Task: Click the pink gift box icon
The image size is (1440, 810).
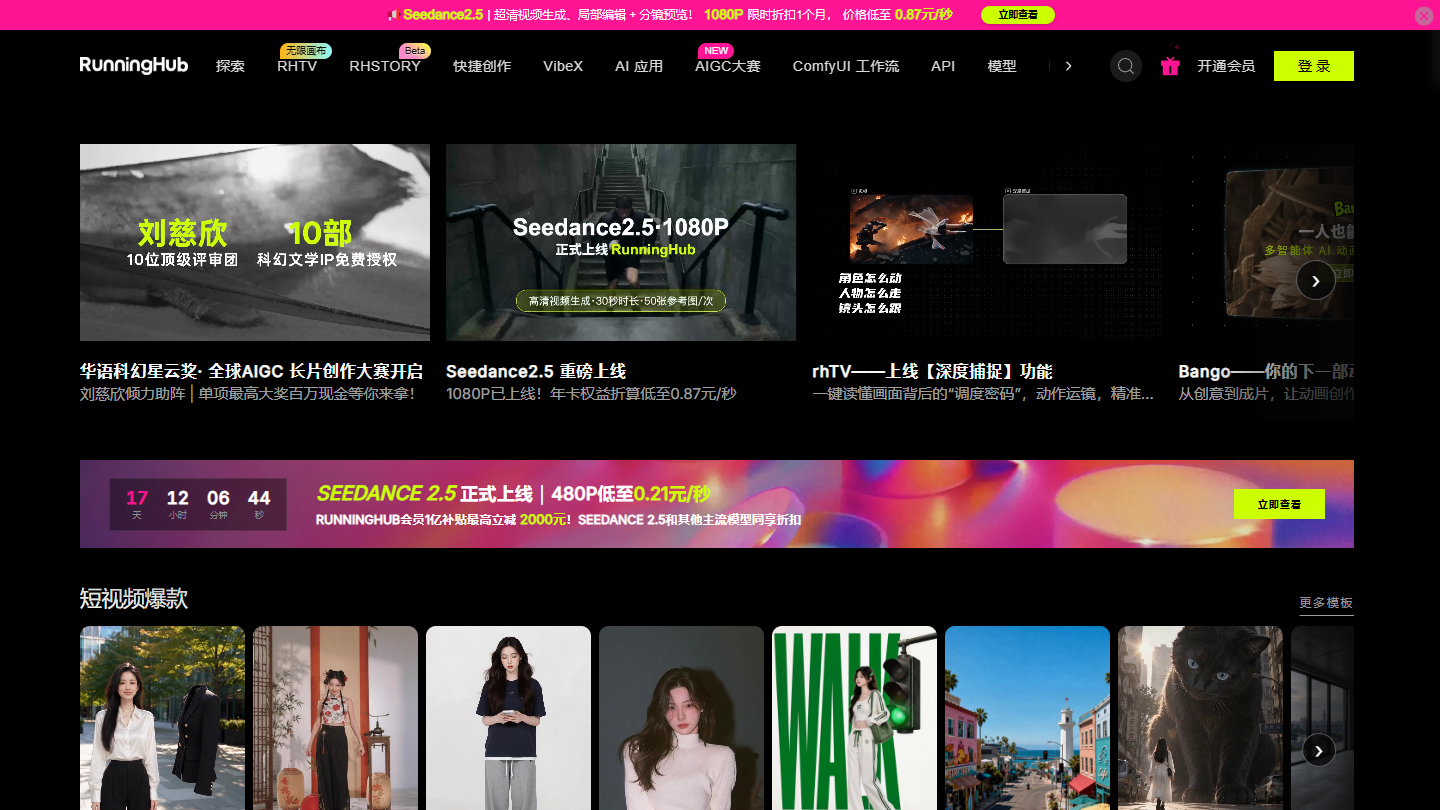Action: (x=1170, y=66)
